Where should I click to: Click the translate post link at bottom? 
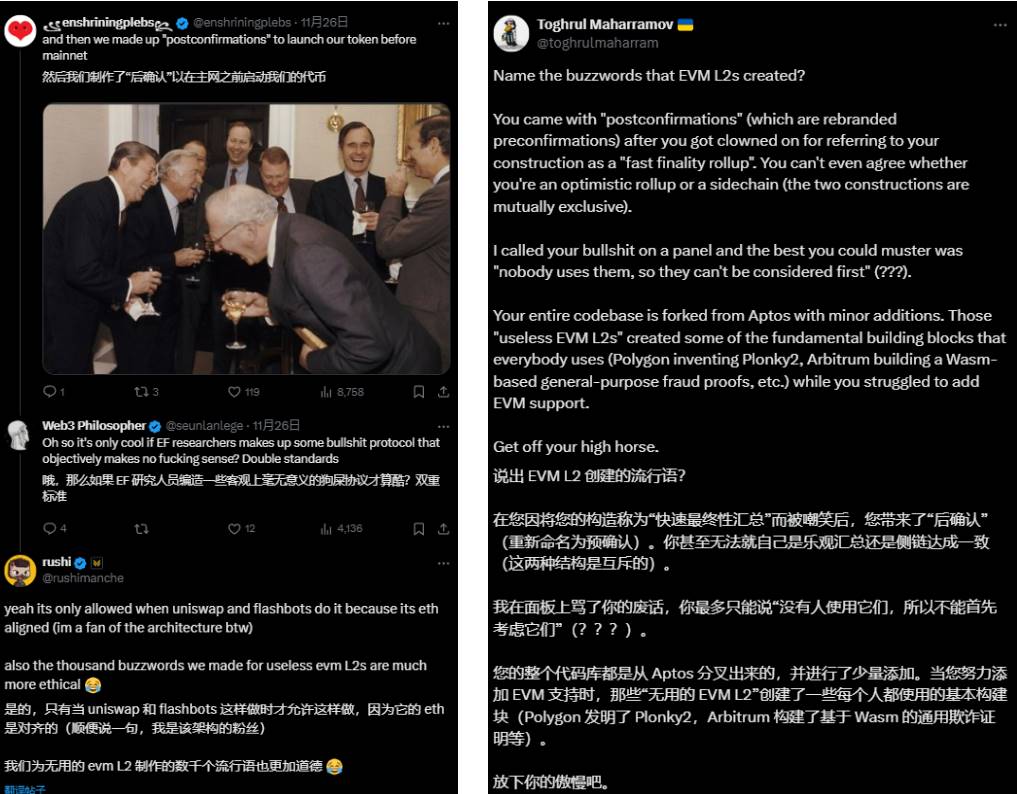(x=25, y=789)
